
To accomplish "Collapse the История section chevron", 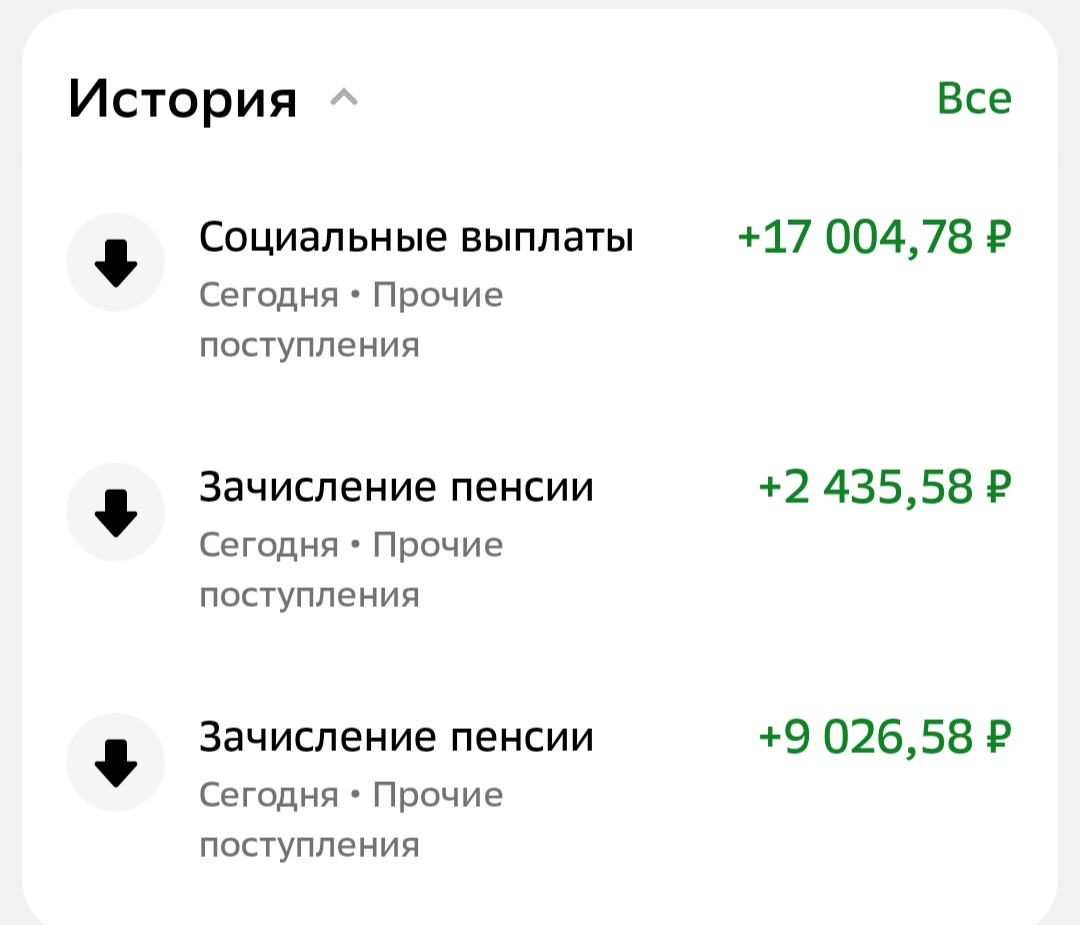I will point(343,99).
